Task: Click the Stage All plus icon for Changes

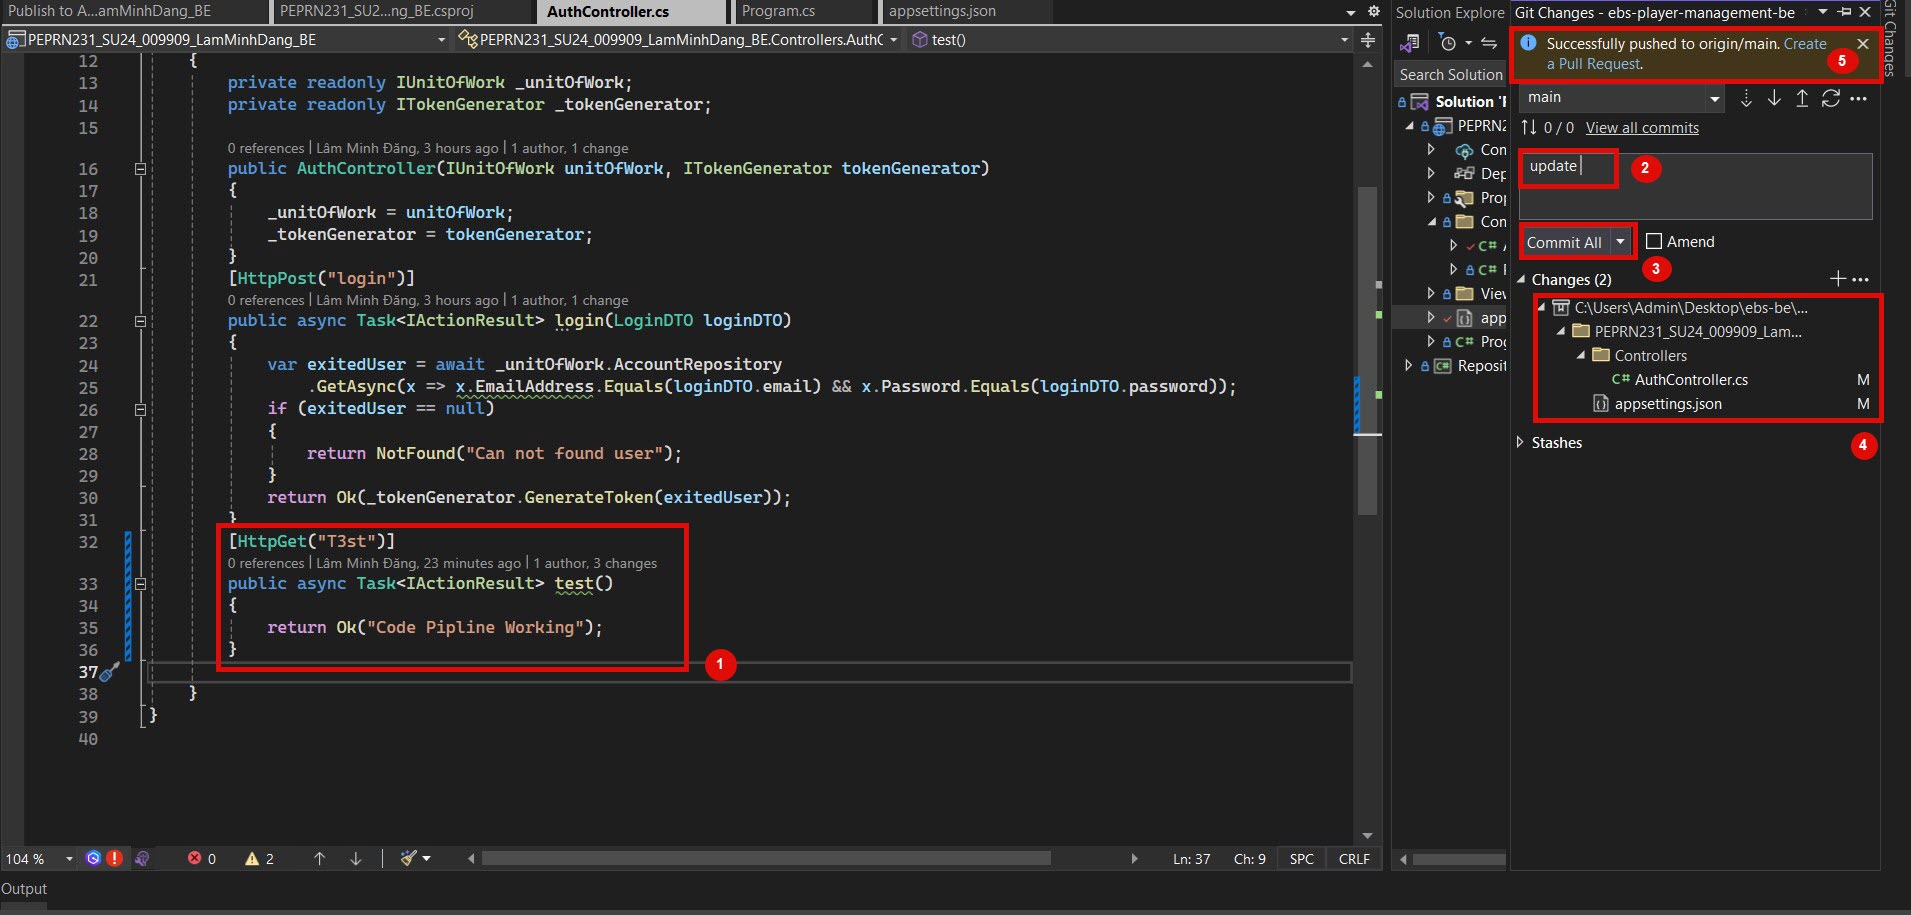Action: (1838, 279)
